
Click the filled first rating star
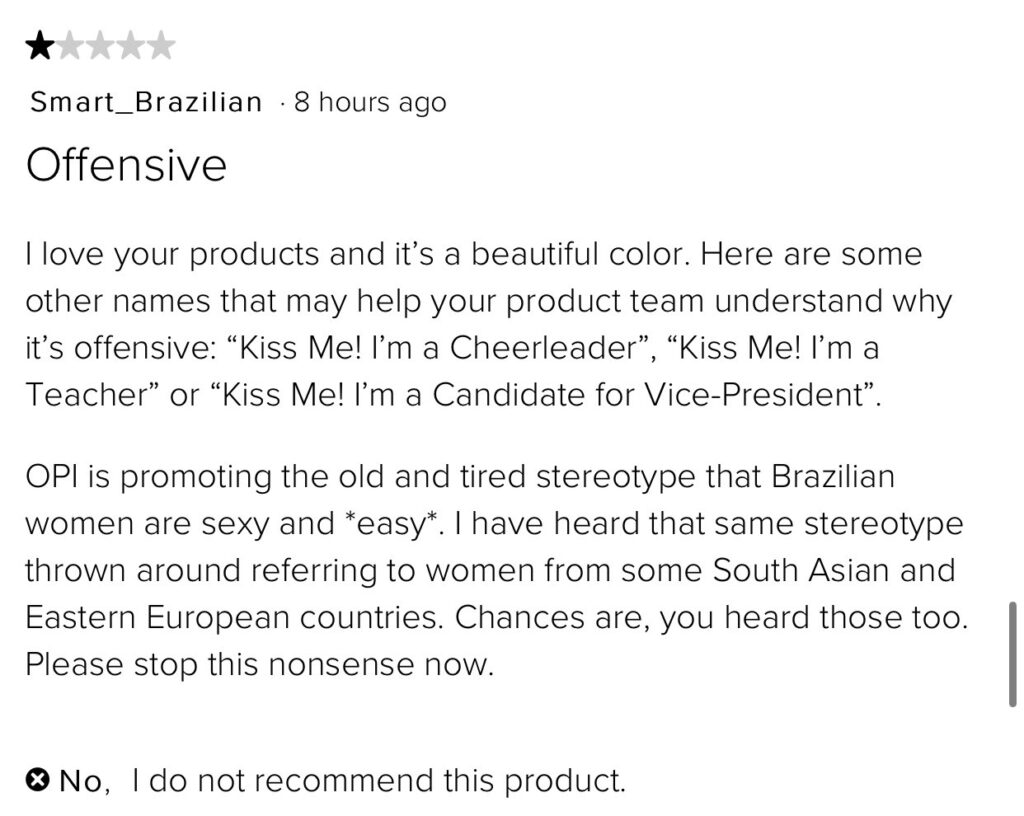coord(40,46)
